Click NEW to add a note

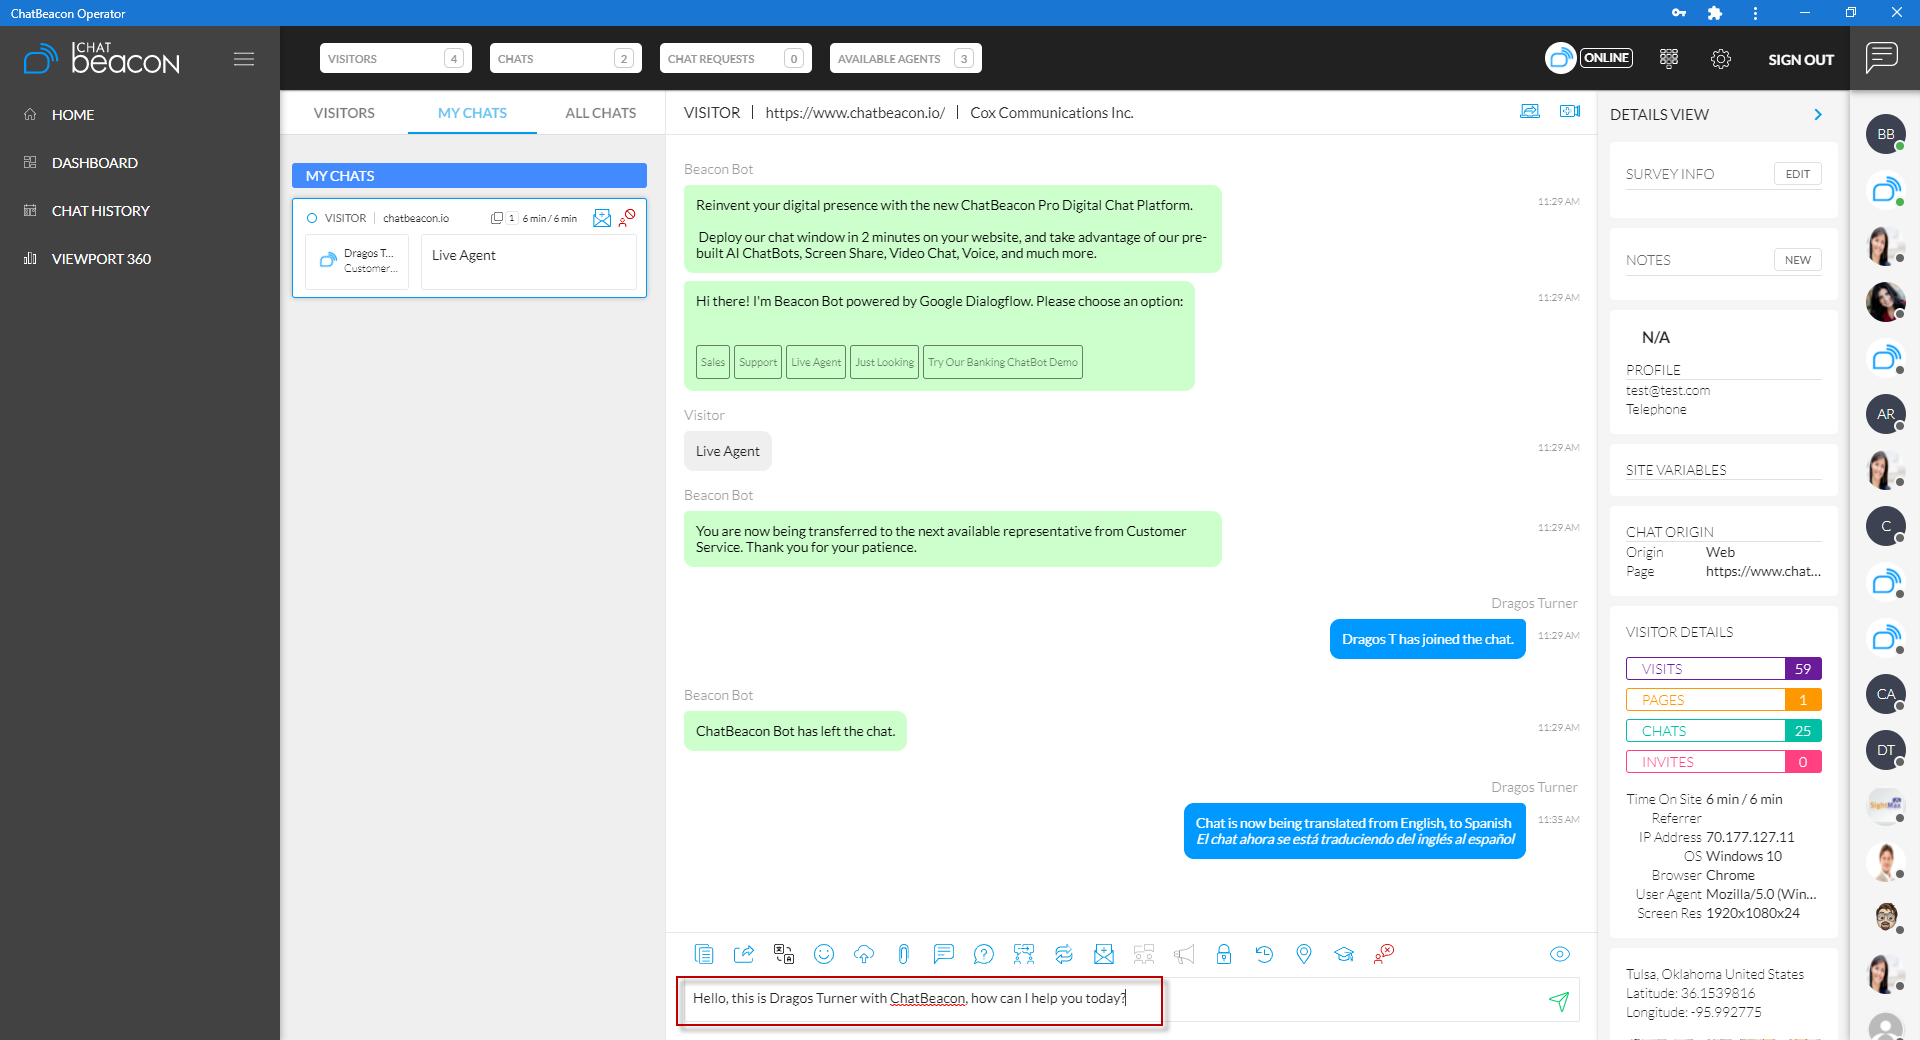(x=1797, y=260)
